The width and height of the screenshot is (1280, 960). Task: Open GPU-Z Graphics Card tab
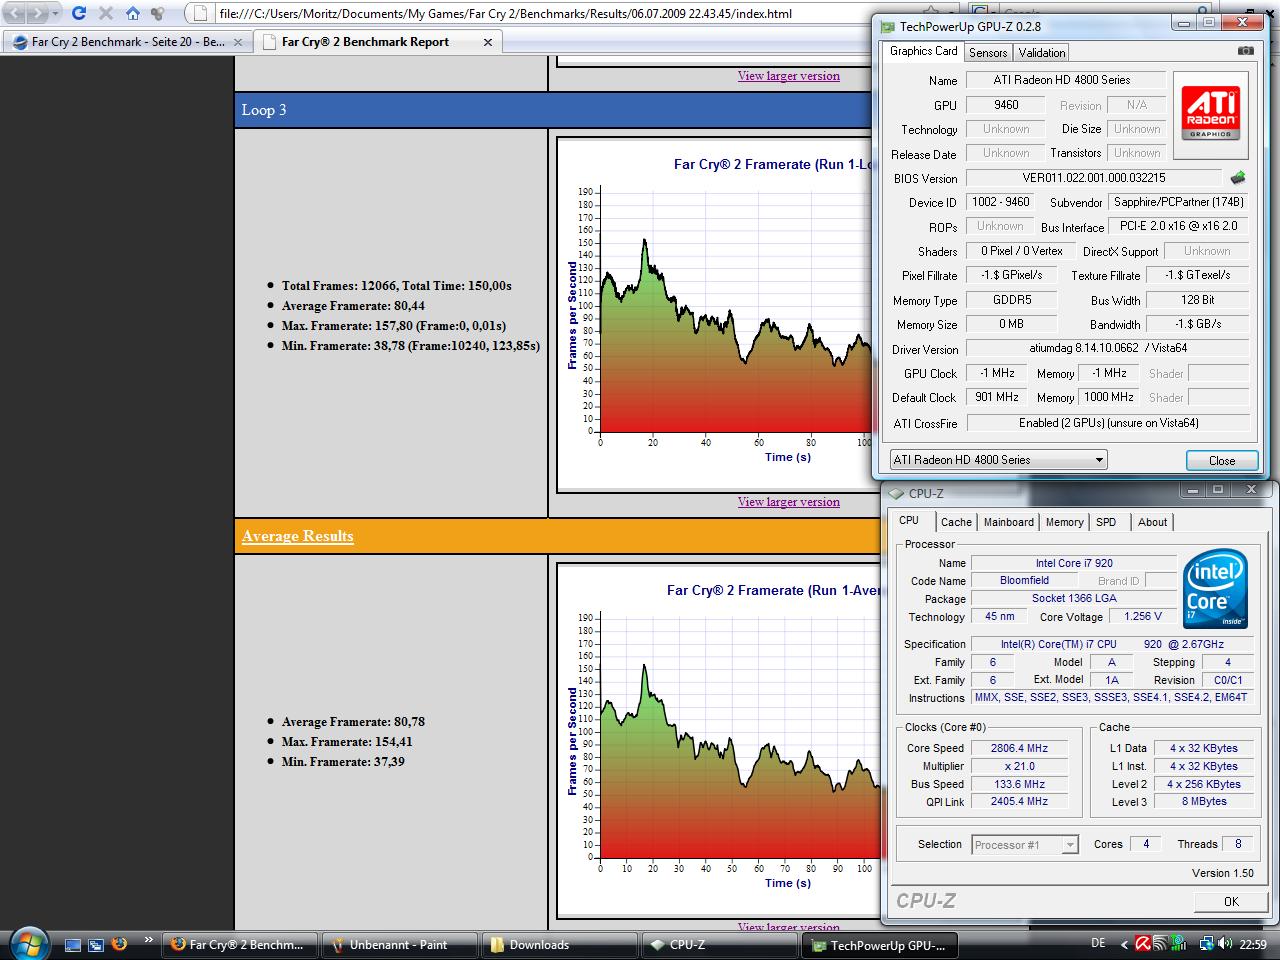point(923,51)
